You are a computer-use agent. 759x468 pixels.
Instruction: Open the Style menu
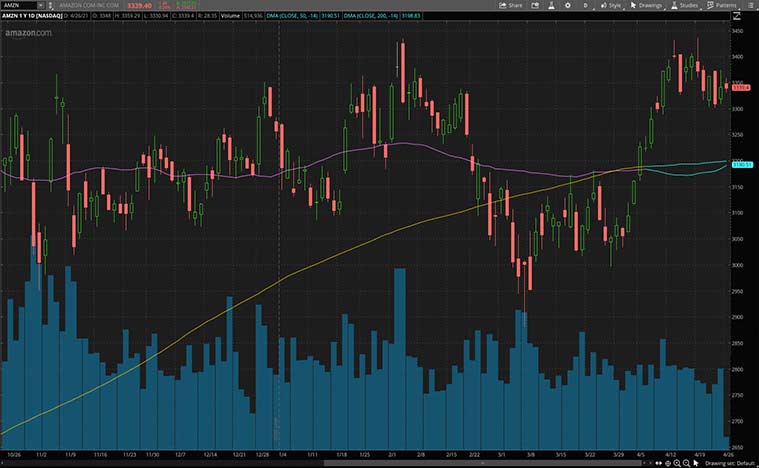click(x=610, y=5)
